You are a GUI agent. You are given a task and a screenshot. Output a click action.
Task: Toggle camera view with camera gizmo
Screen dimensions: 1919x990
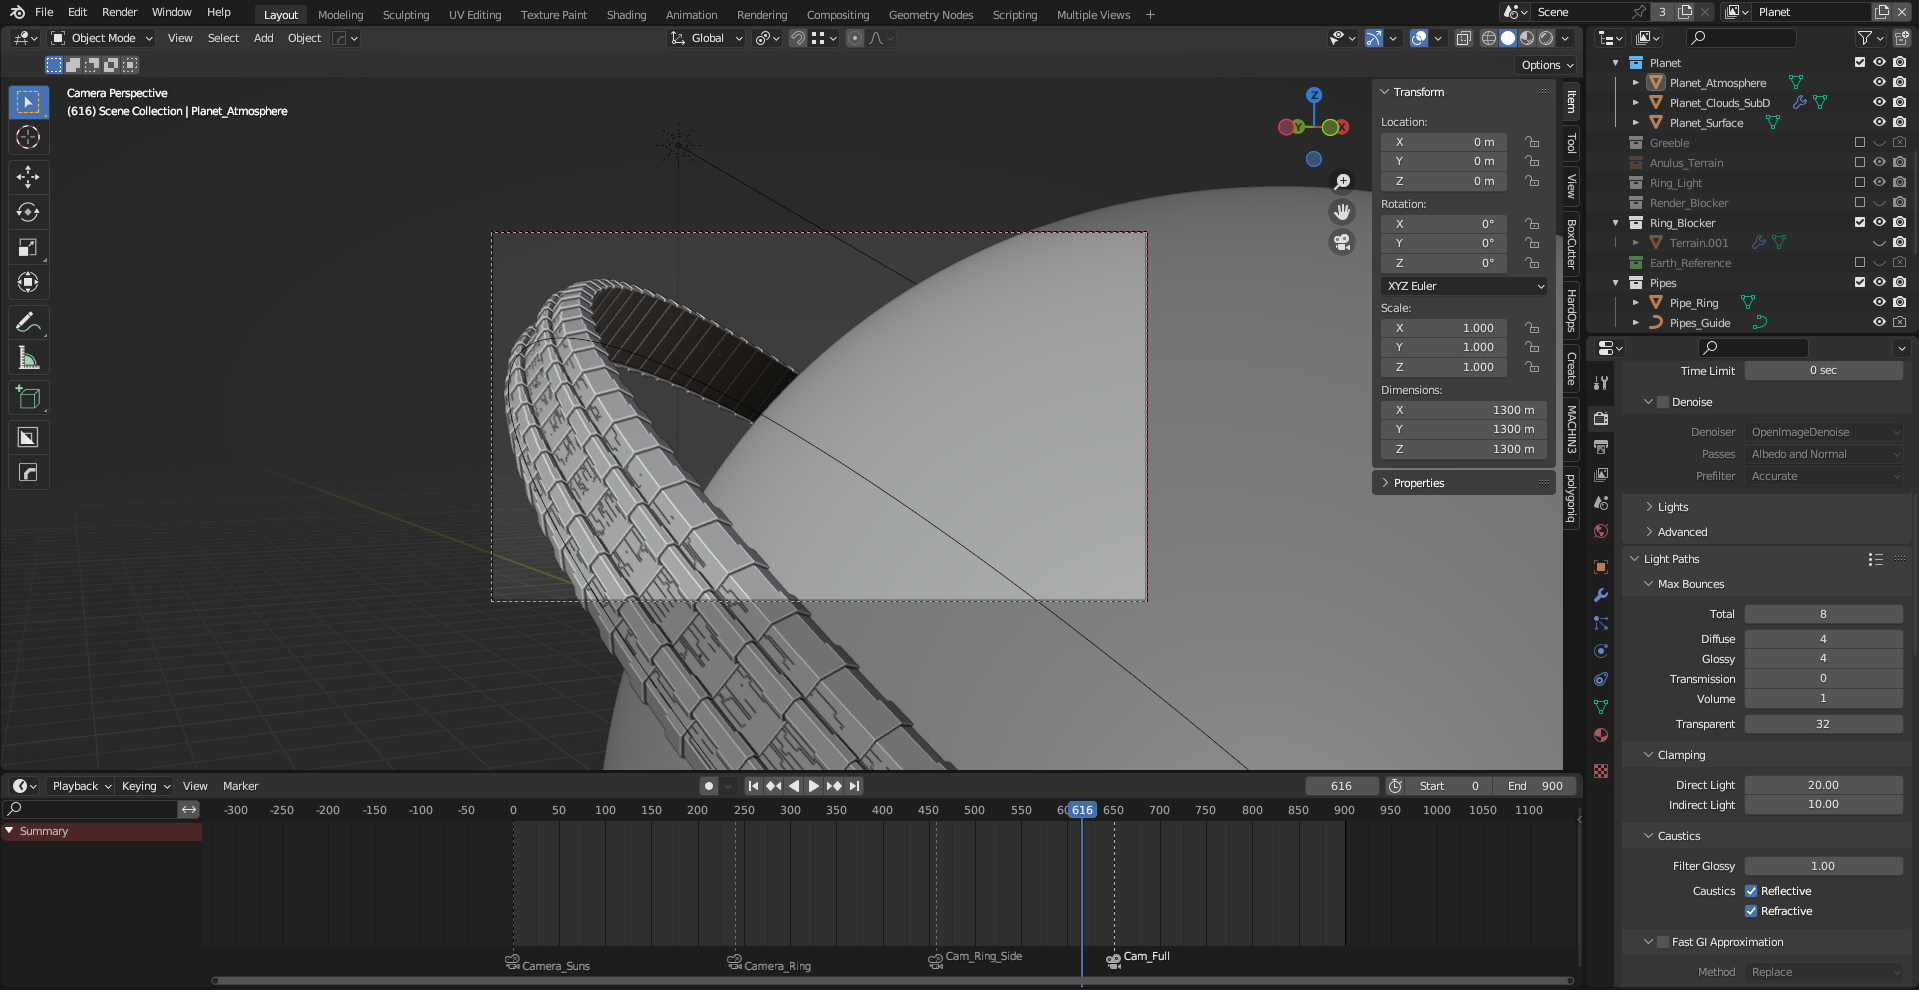[1342, 242]
